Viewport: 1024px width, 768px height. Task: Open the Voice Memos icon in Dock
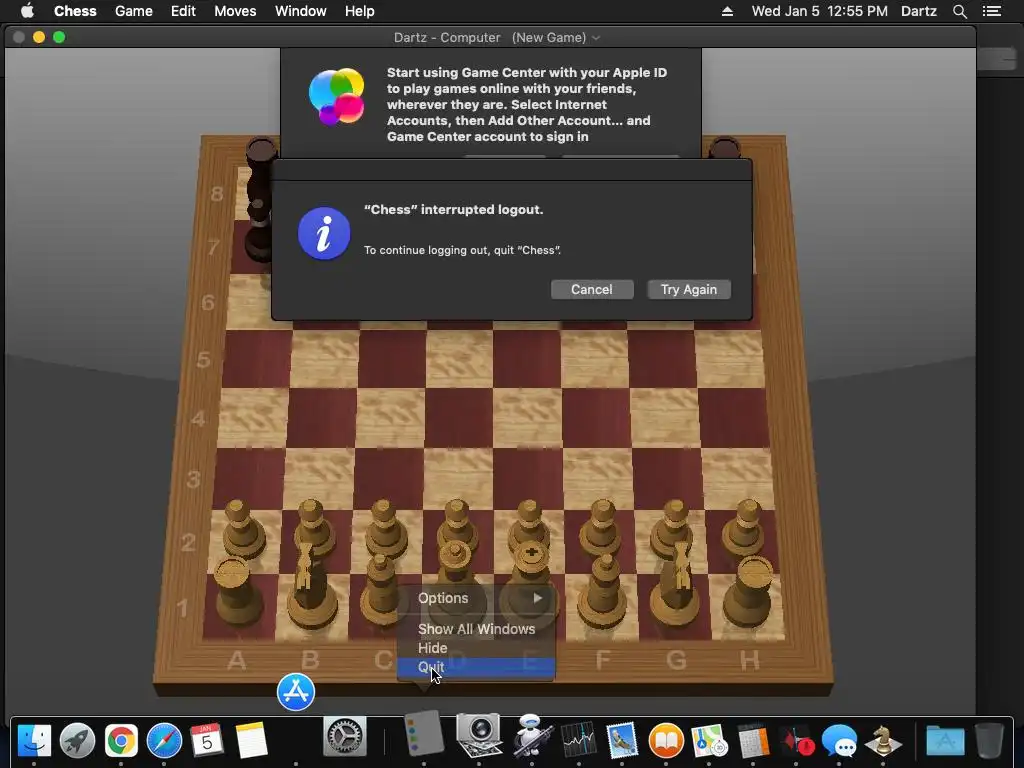tap(796, 741)
